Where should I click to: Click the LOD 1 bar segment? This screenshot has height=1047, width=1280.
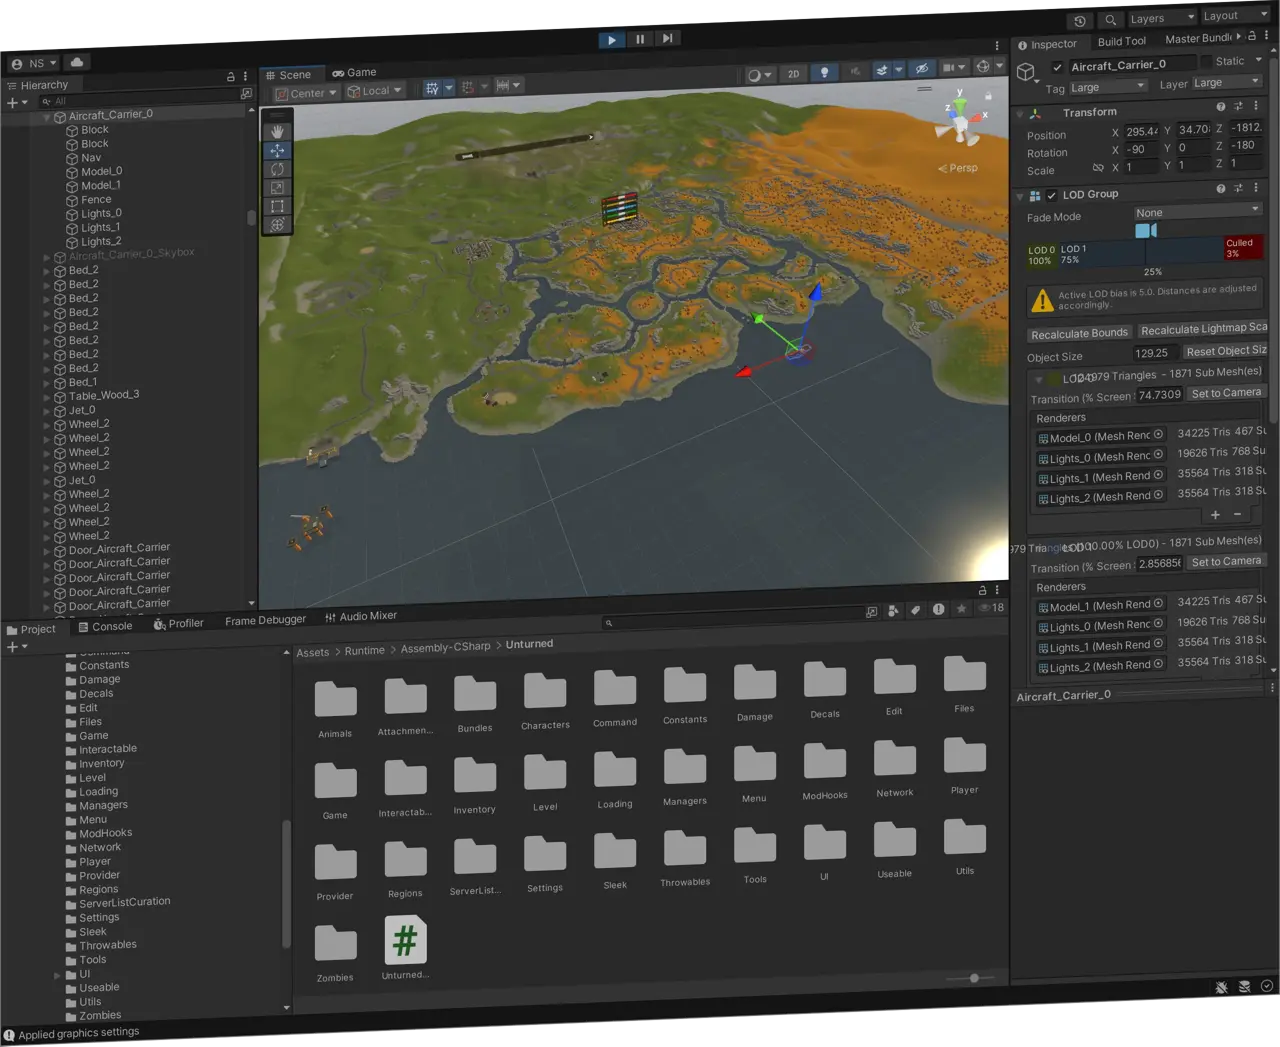[x=1140, y=252]
